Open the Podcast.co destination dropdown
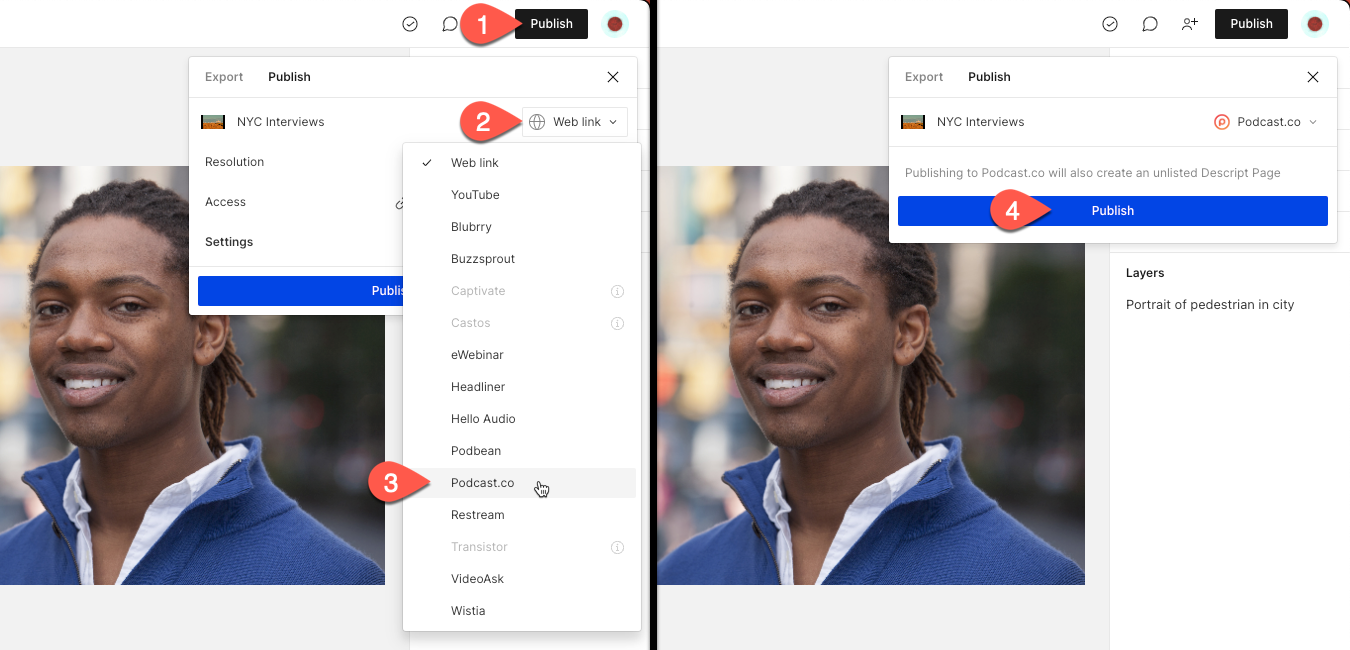Screen dimensions: 1350x650 (x=1266, y=122)
